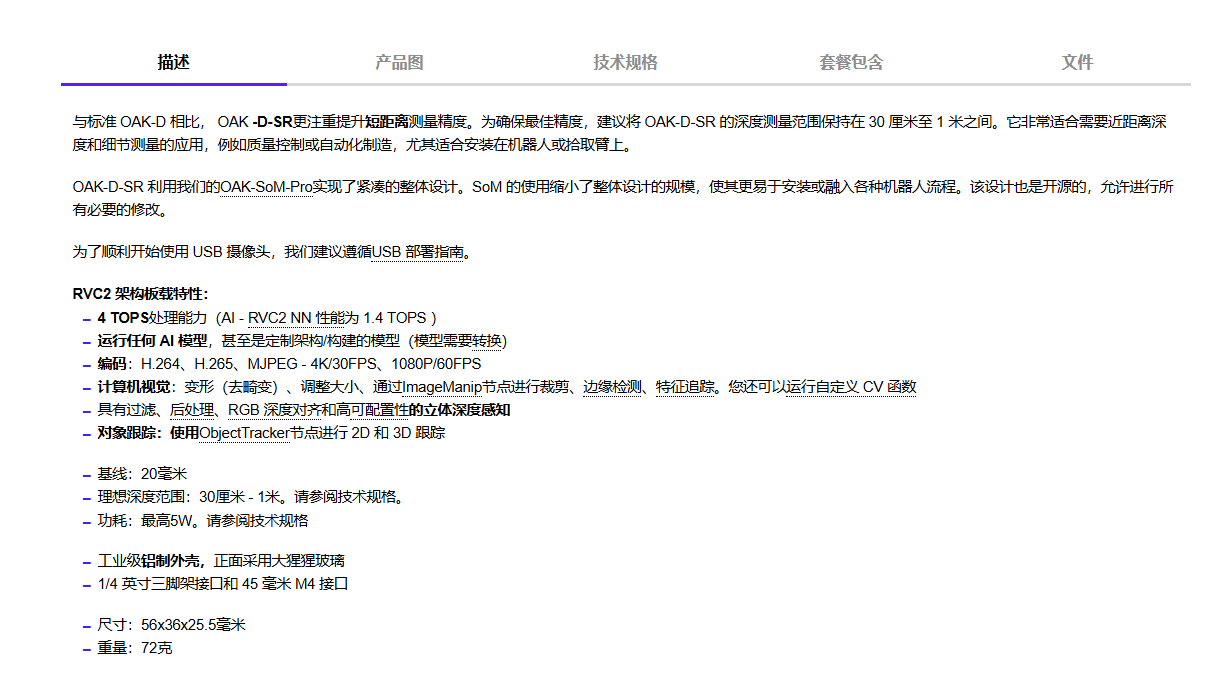The width and height of the screenshot is (1229, 677).
Task: Click the 短距离 bold text
Action: (x=387, y=122)
